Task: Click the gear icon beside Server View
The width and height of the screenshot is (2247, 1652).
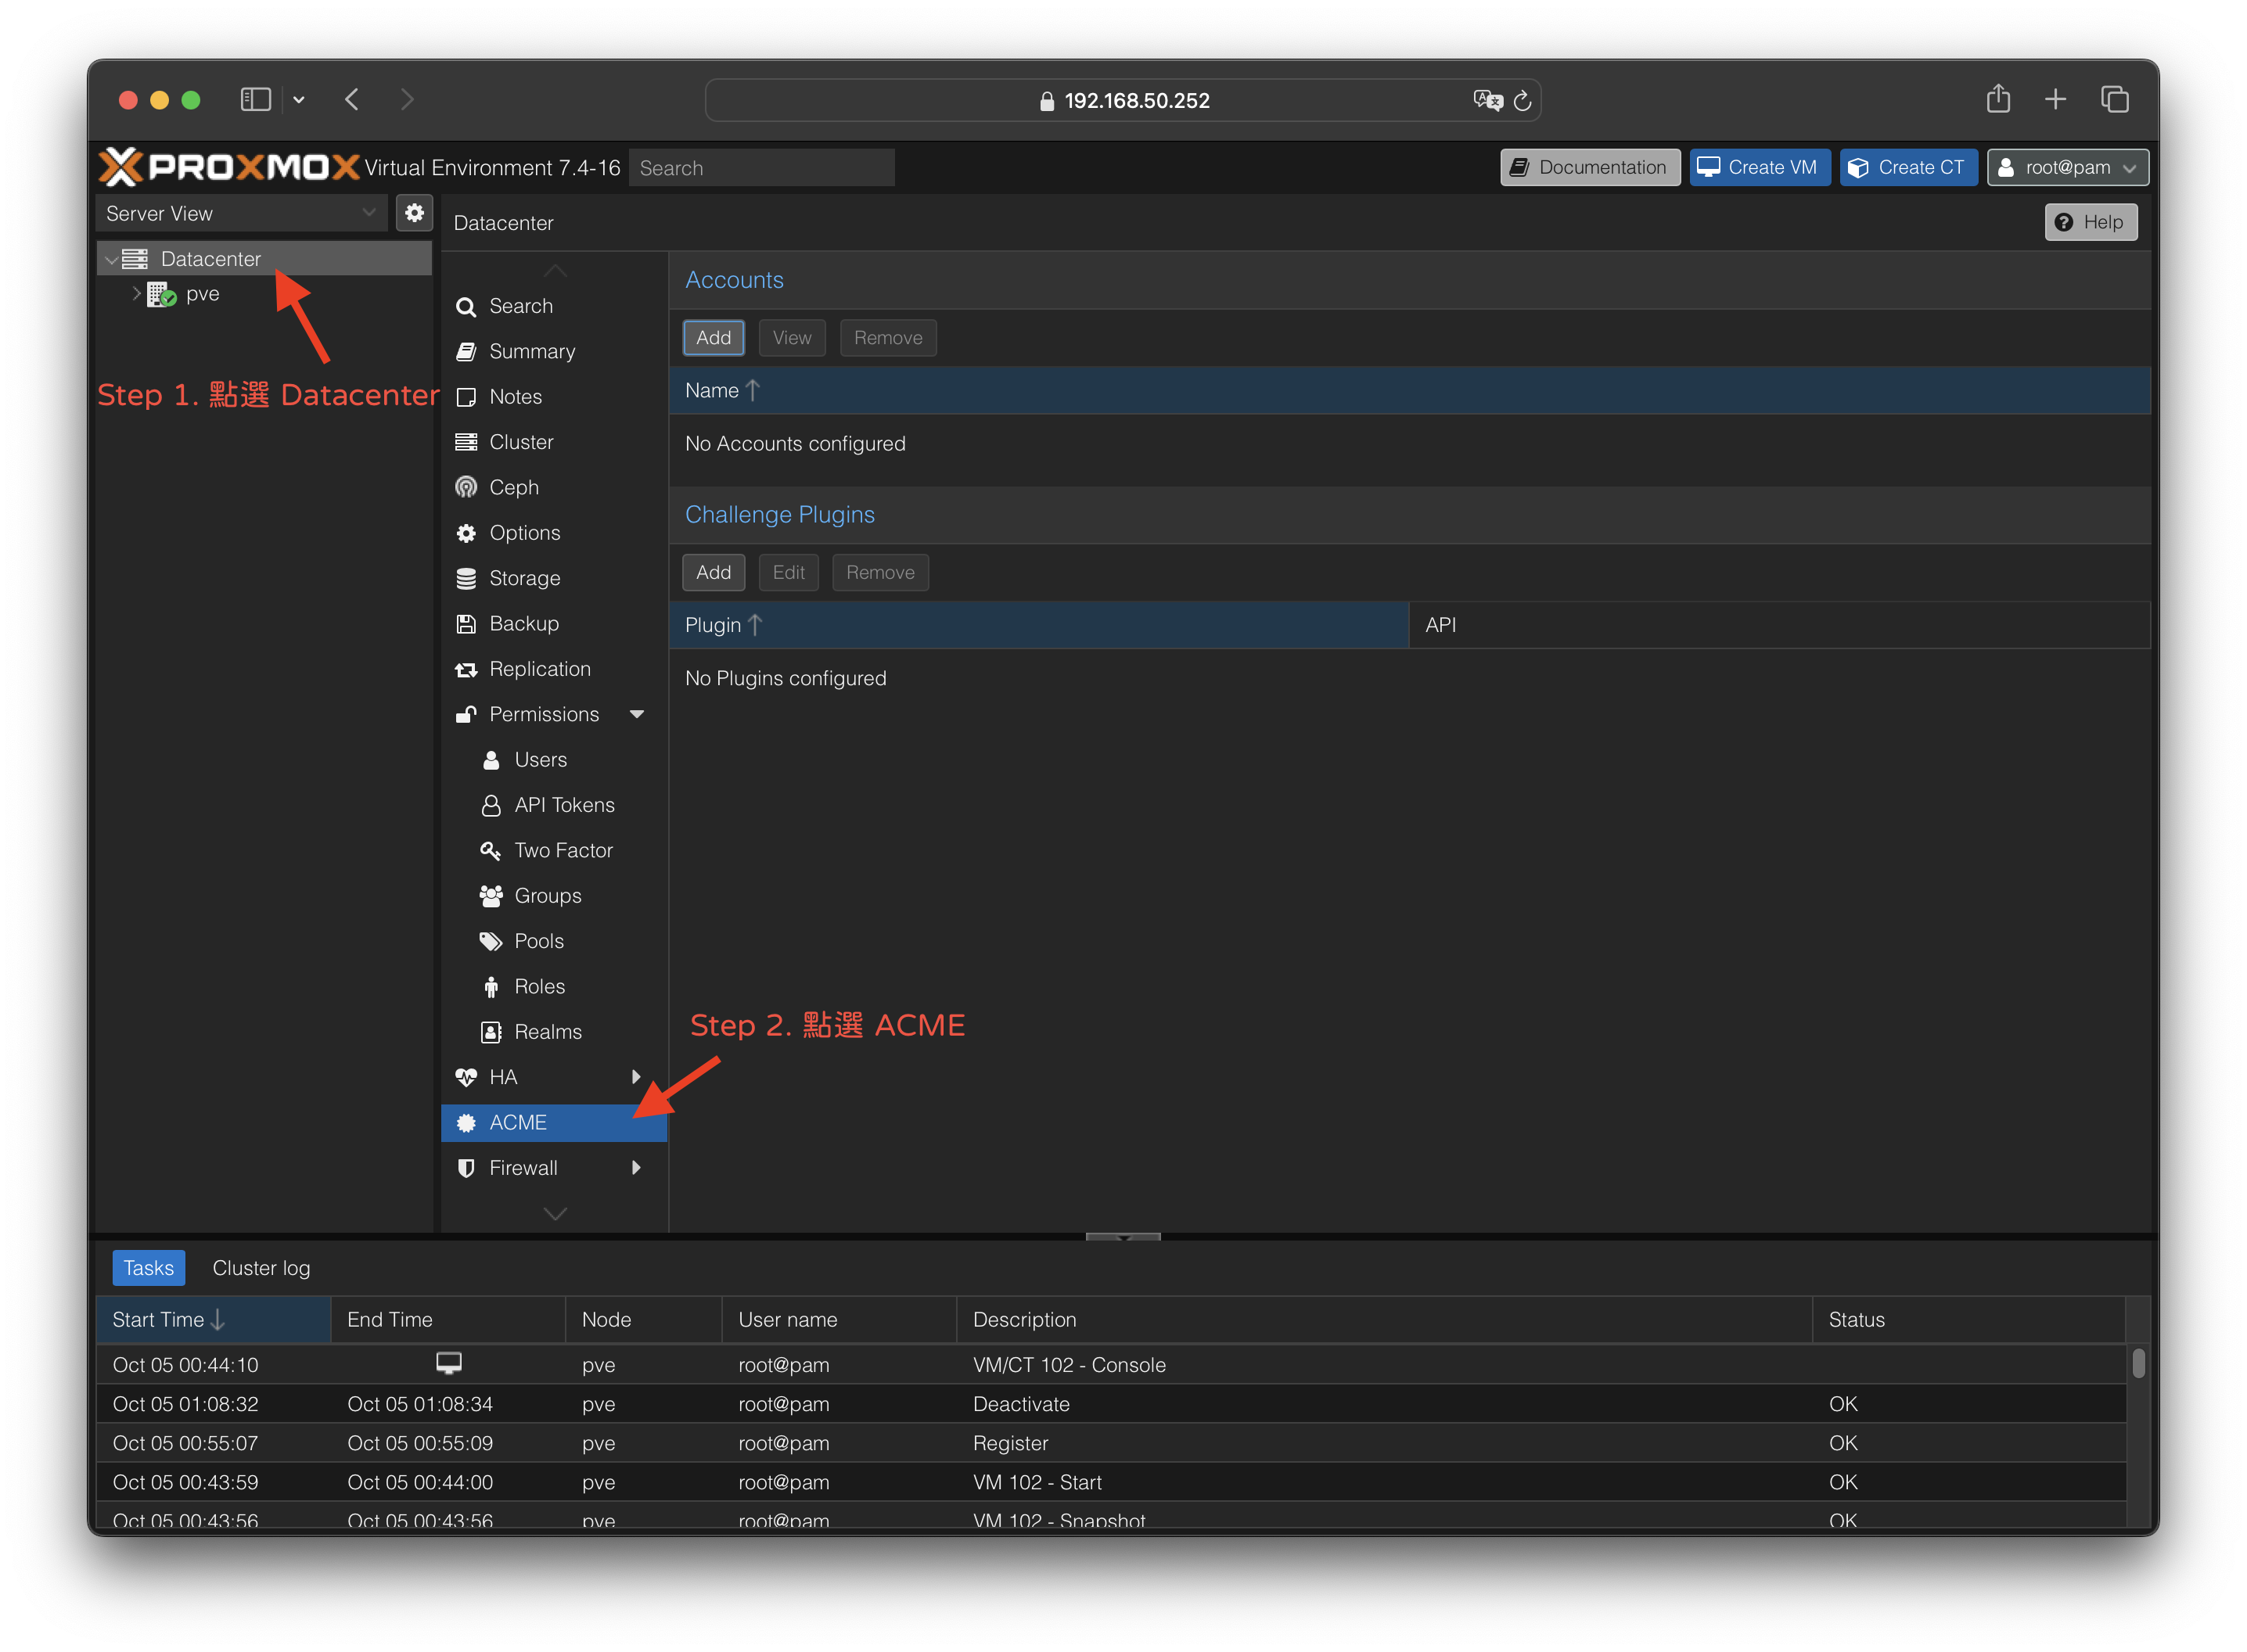Action: 414,213
